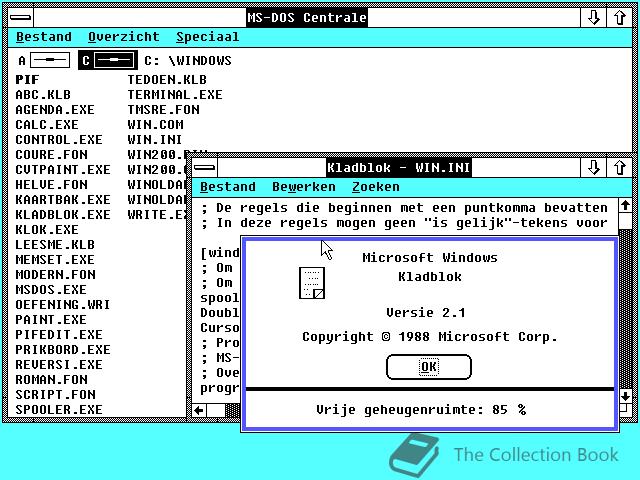Select drive C icon in MS-DOS Centrale
Viewport: 640px width, 480px height.
[x=108, y=60]
